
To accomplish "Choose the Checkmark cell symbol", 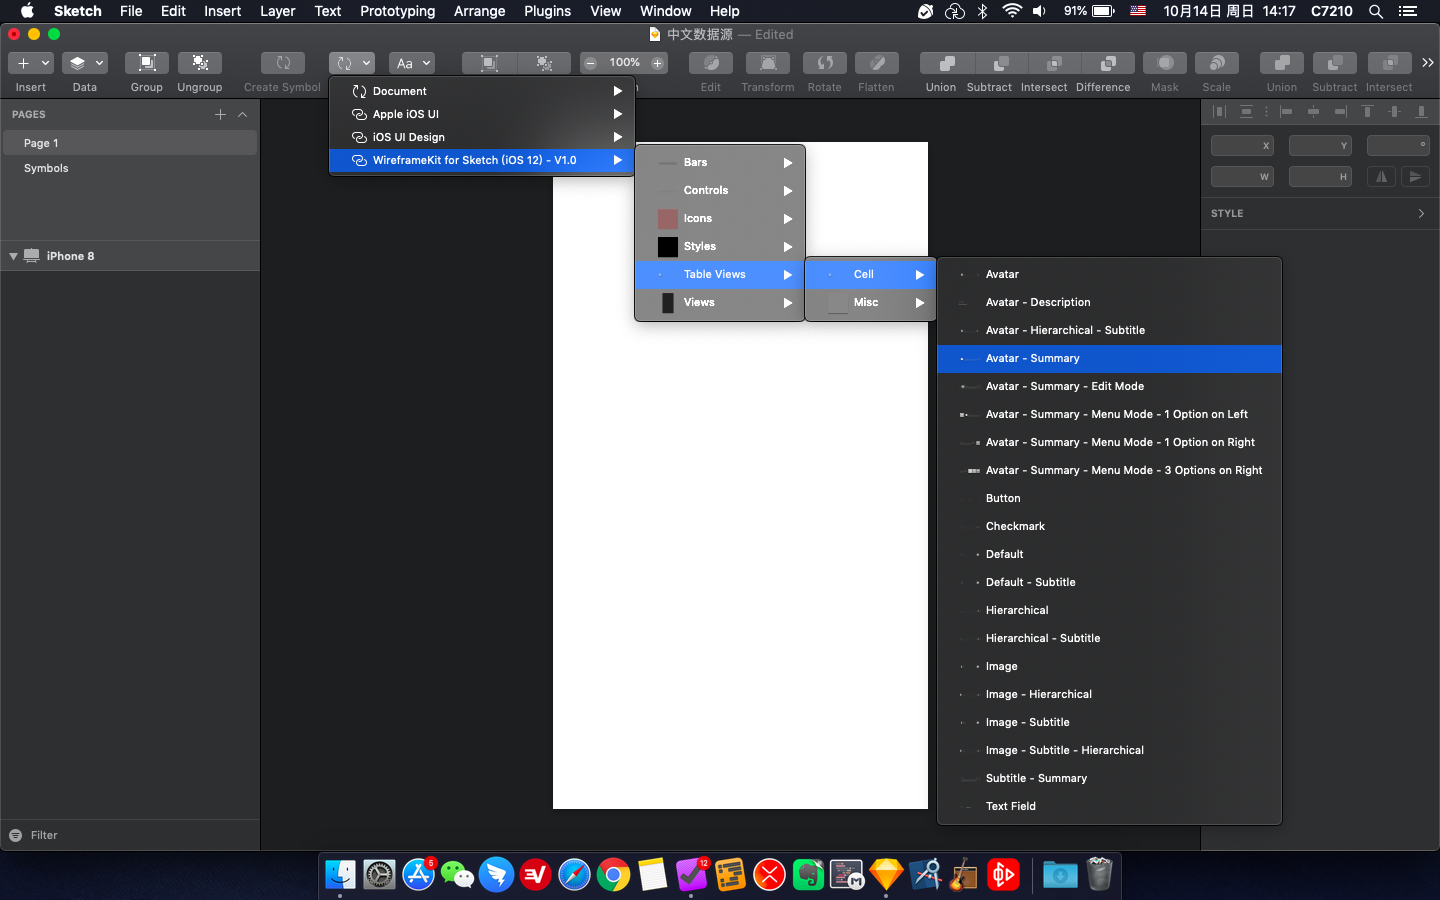I will click(x=1109, y=526).
